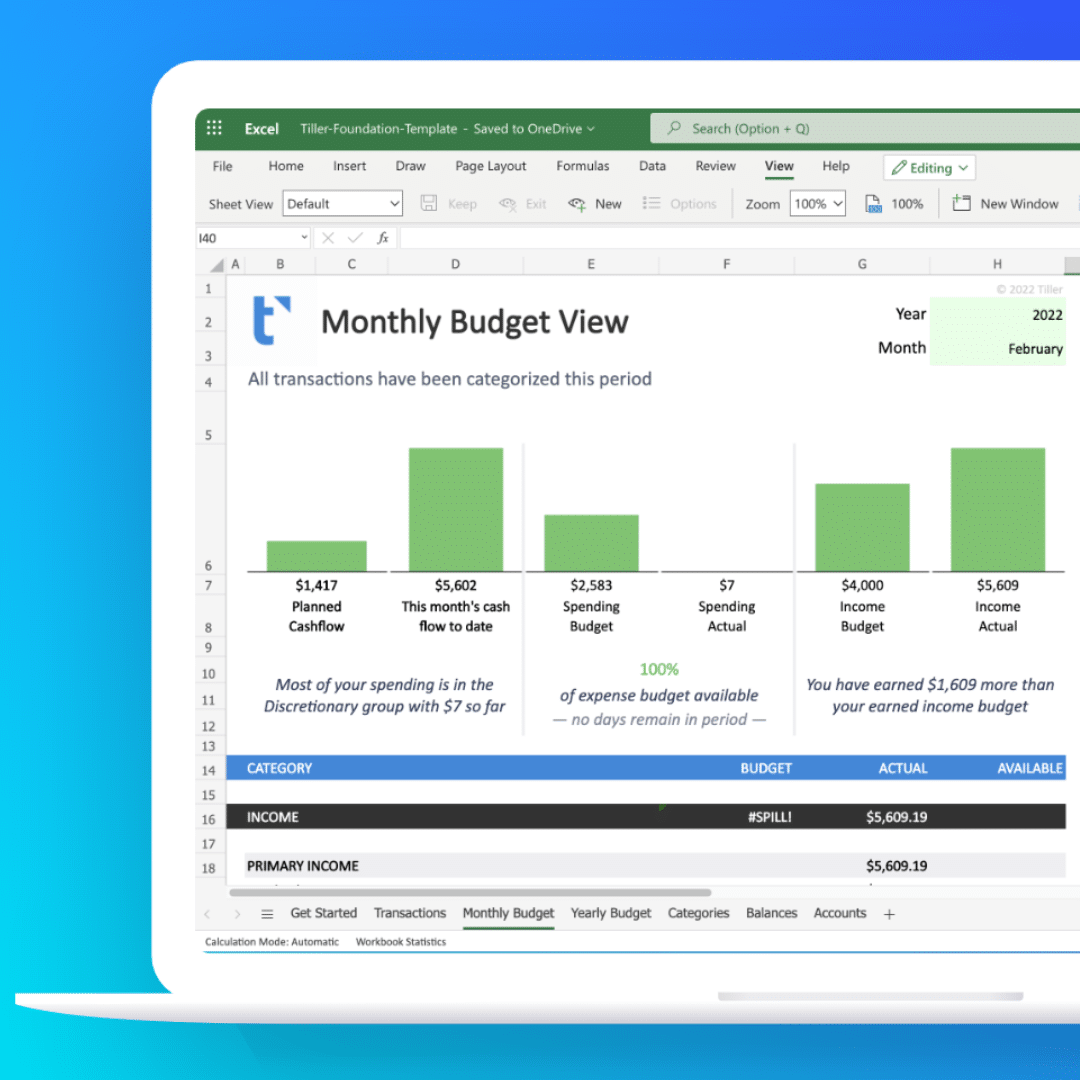The height and width of the screenshot is (1080, 1080).
Task: Go to next sheet tab arrow
Action: pyautogui.click(x=237, y=914)
